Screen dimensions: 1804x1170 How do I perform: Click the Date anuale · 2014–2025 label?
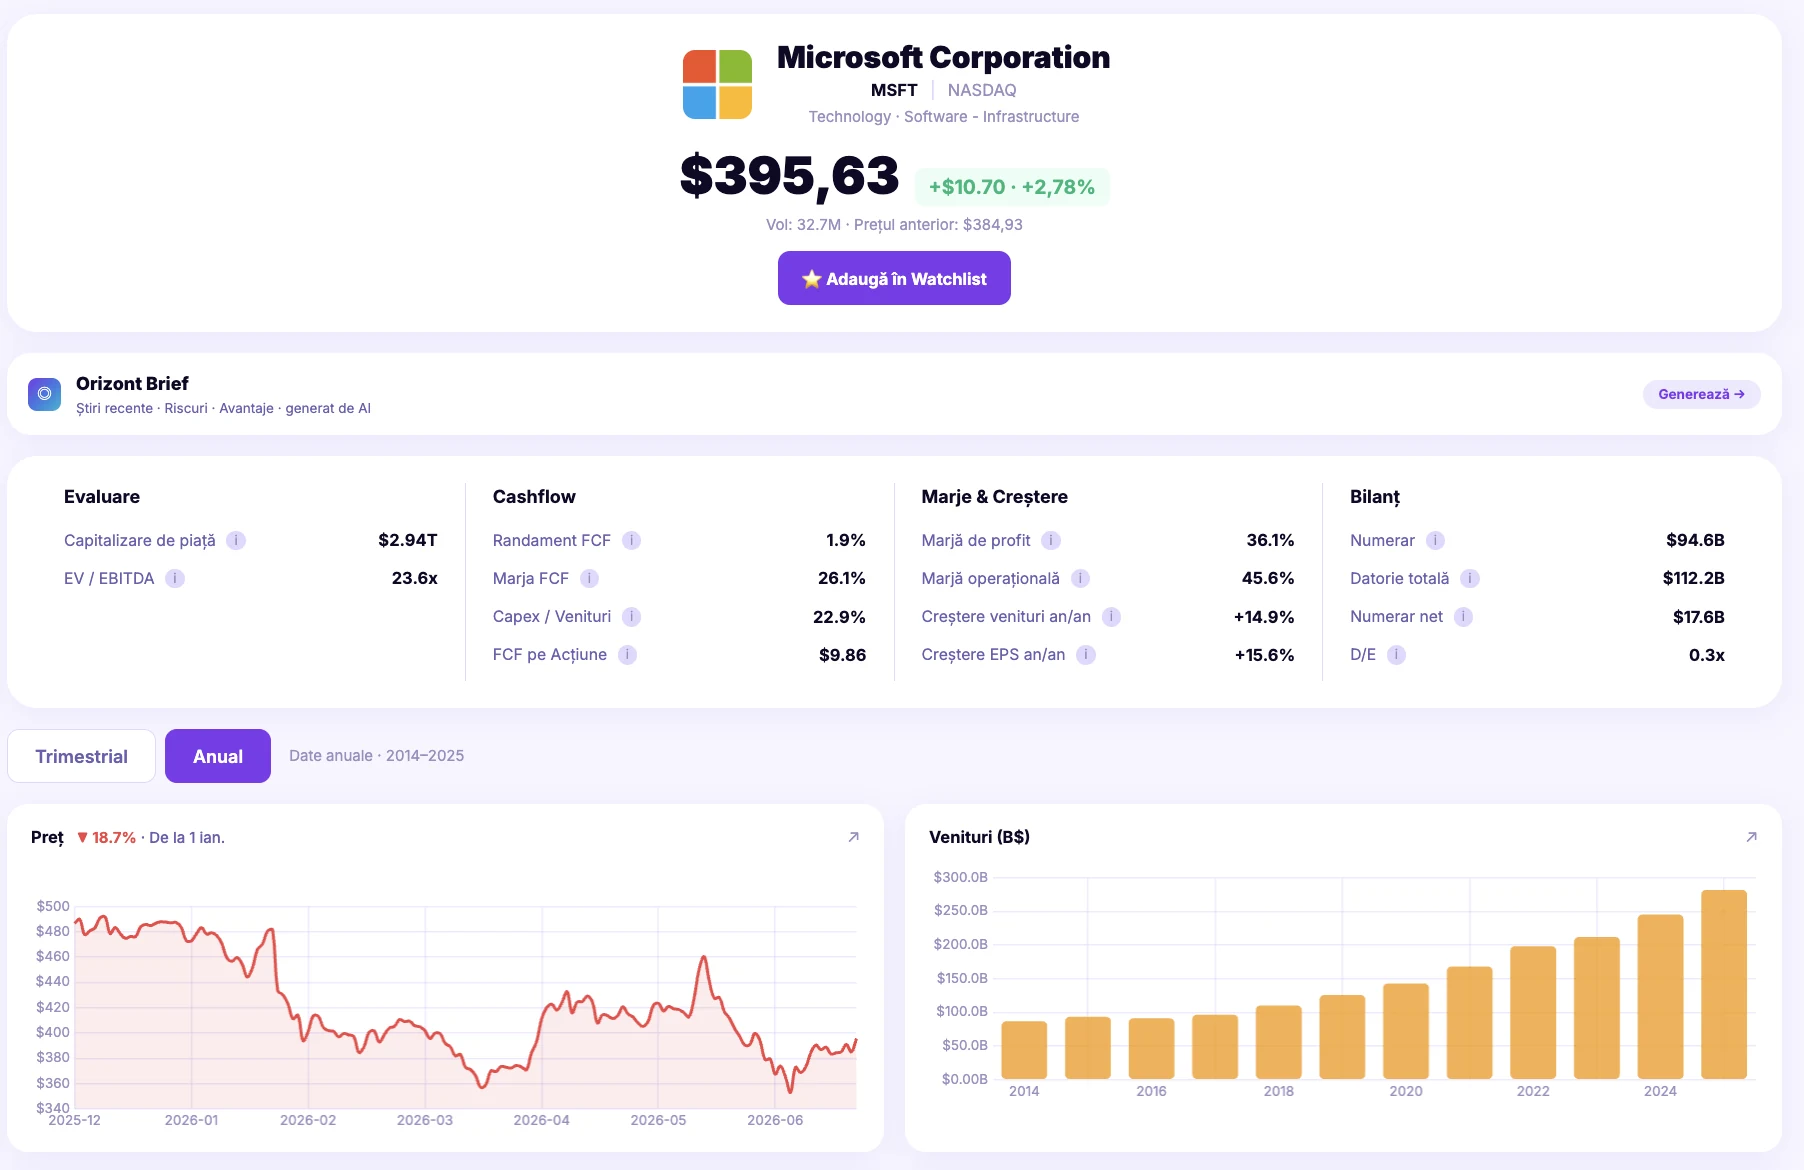pyautogui.click(x=376, y=756)
